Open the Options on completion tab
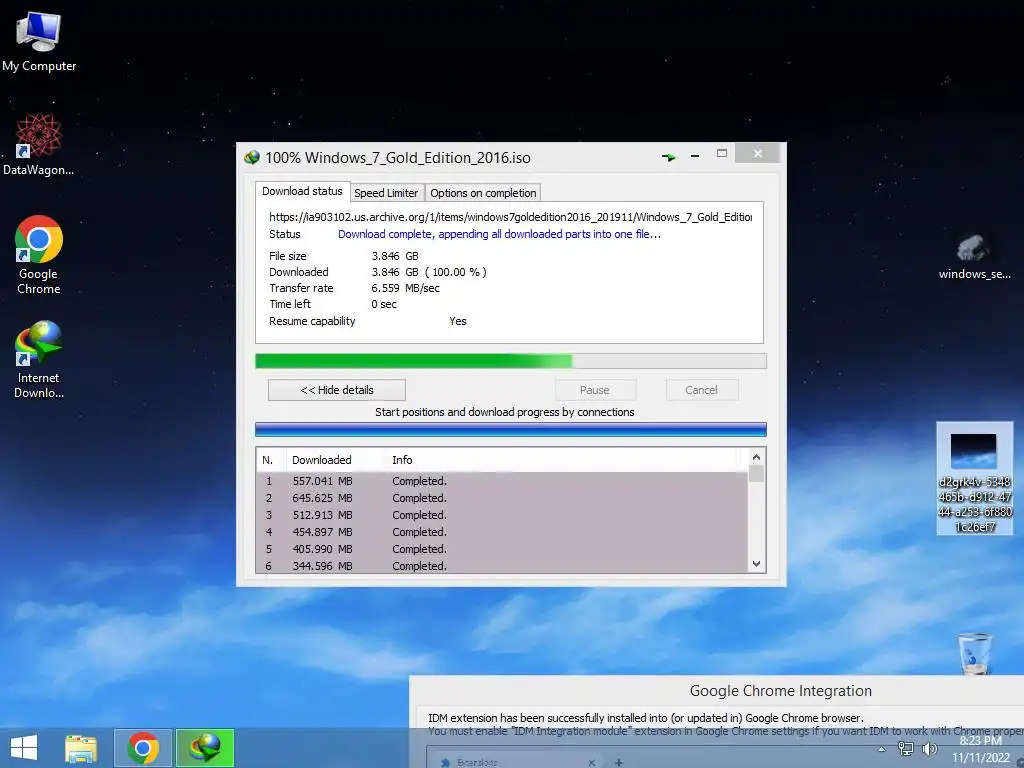The height and width of the screenshot is (768, 1024). click(x=483, y=193)
